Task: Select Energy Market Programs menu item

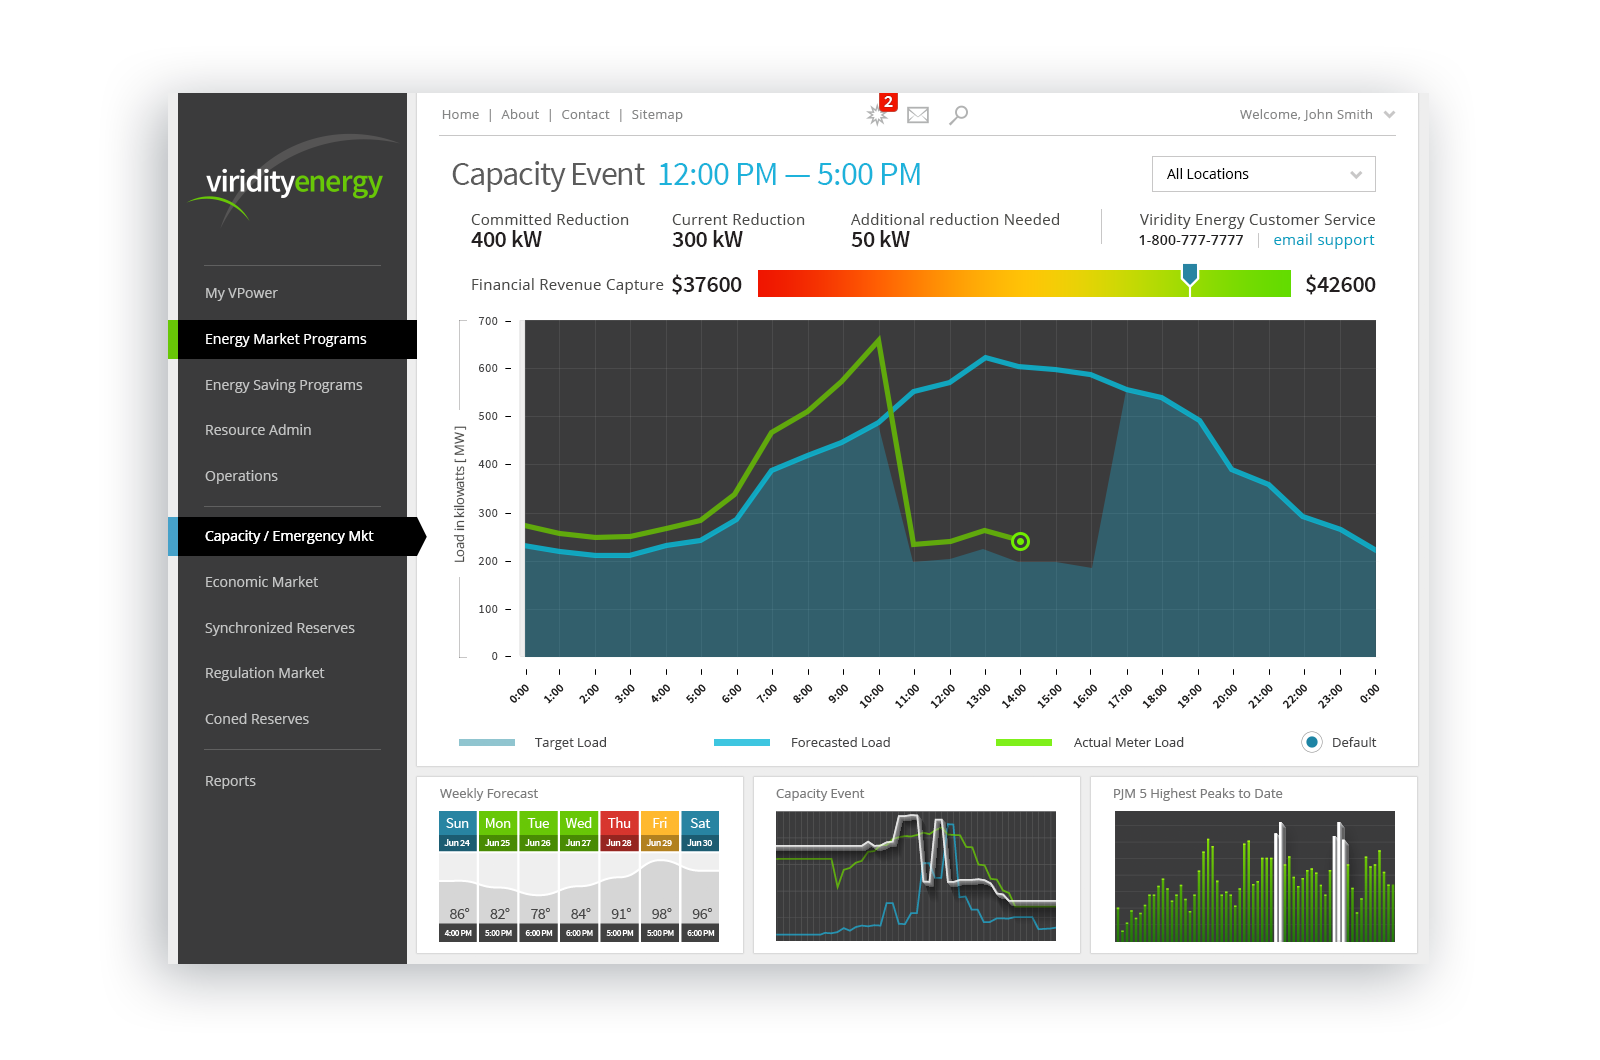Action: click(x=293, y=339)
